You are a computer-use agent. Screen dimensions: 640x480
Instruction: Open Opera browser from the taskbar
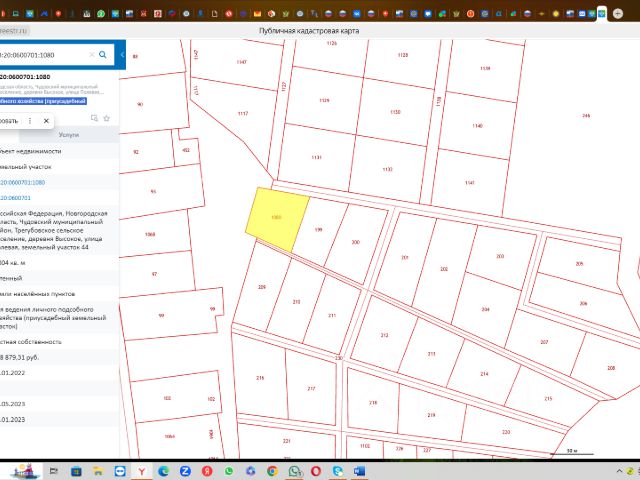[316, 471]
